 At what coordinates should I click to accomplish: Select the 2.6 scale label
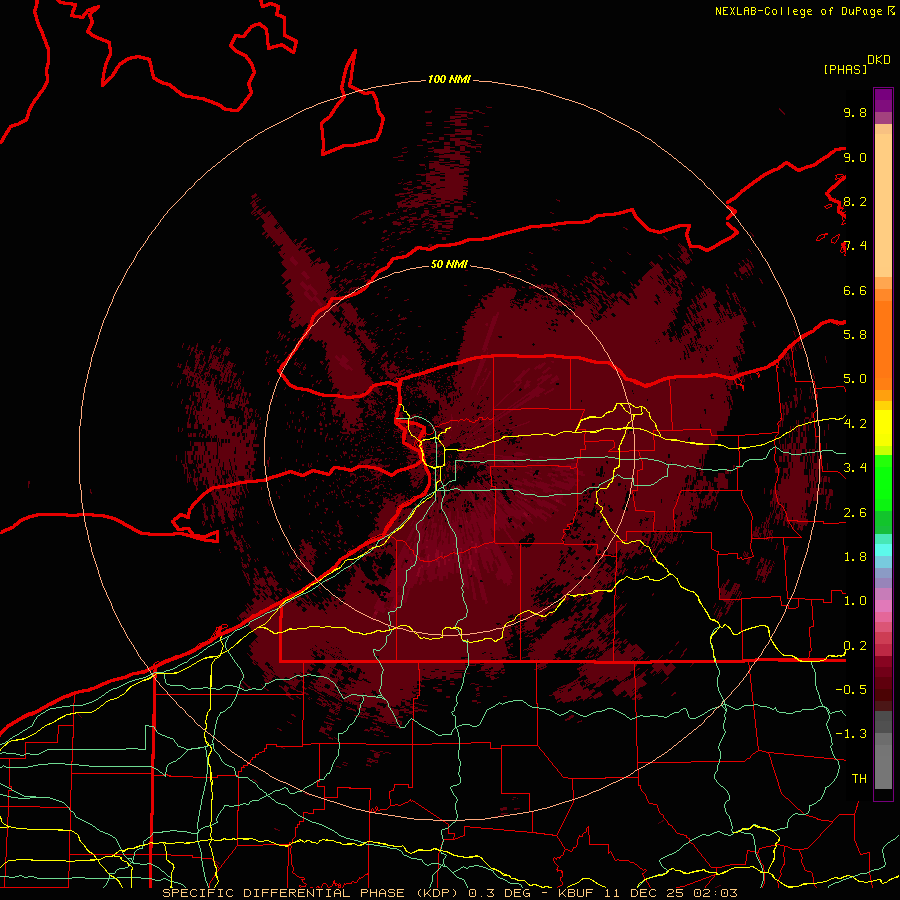click(855, 513)
